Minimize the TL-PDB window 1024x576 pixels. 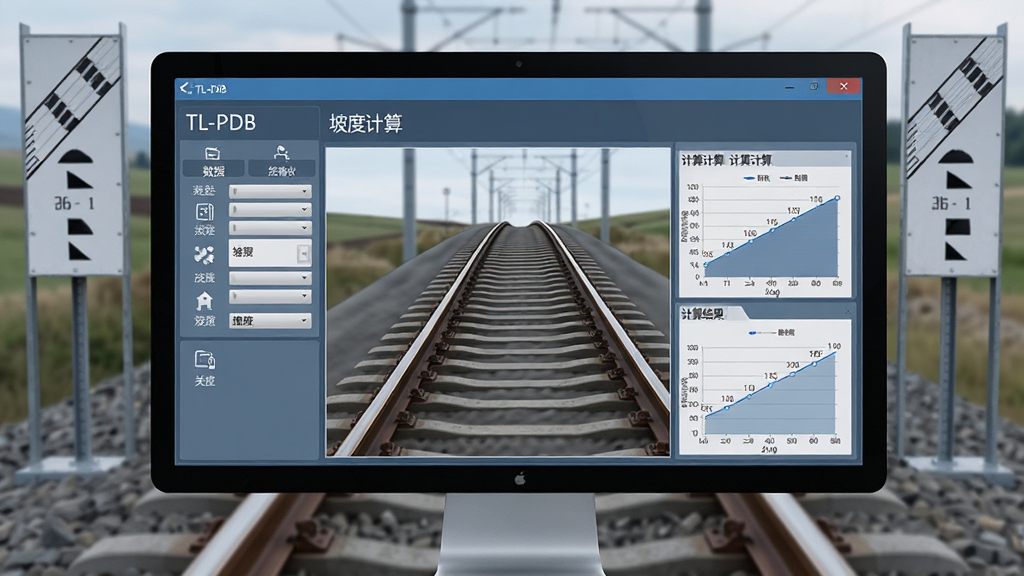coord(790,87)
